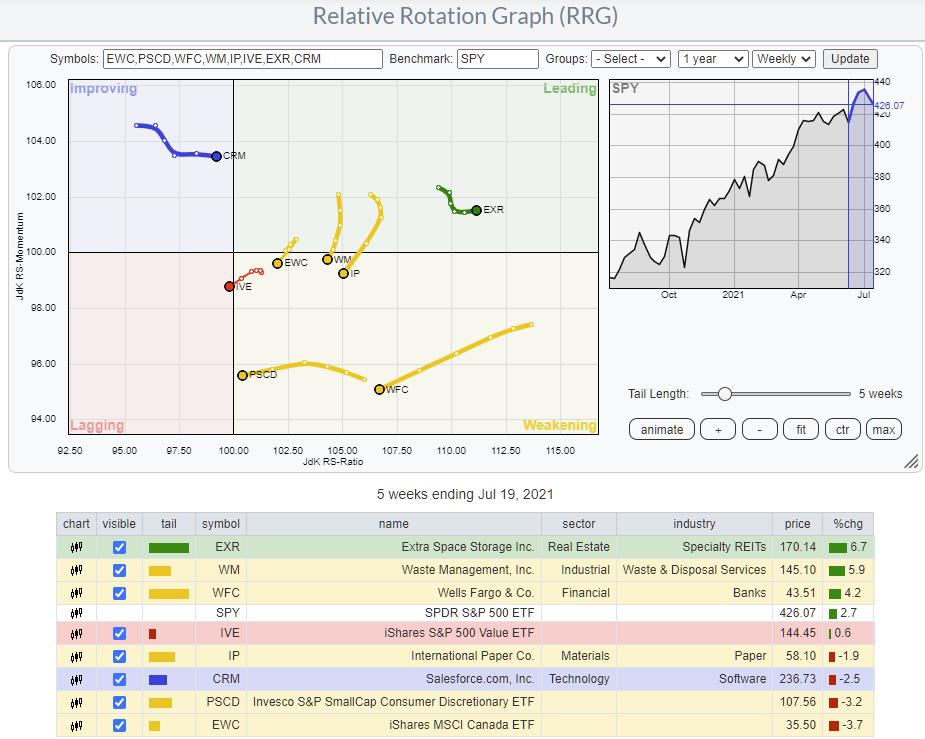This screenshot has width=925, height=739.
Task: Hide IVE using its visible checkbox
Action: [120, 635]
